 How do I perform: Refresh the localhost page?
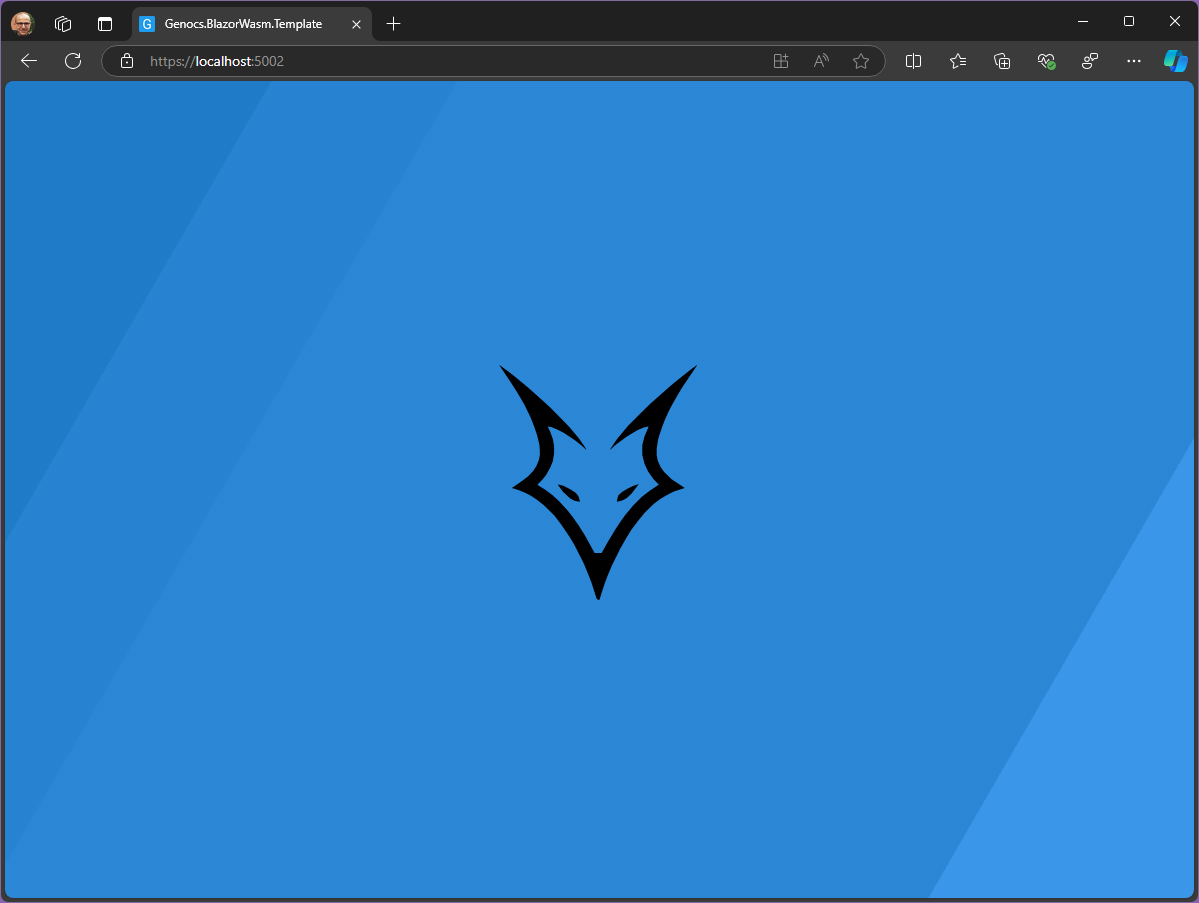coord(73,61)
